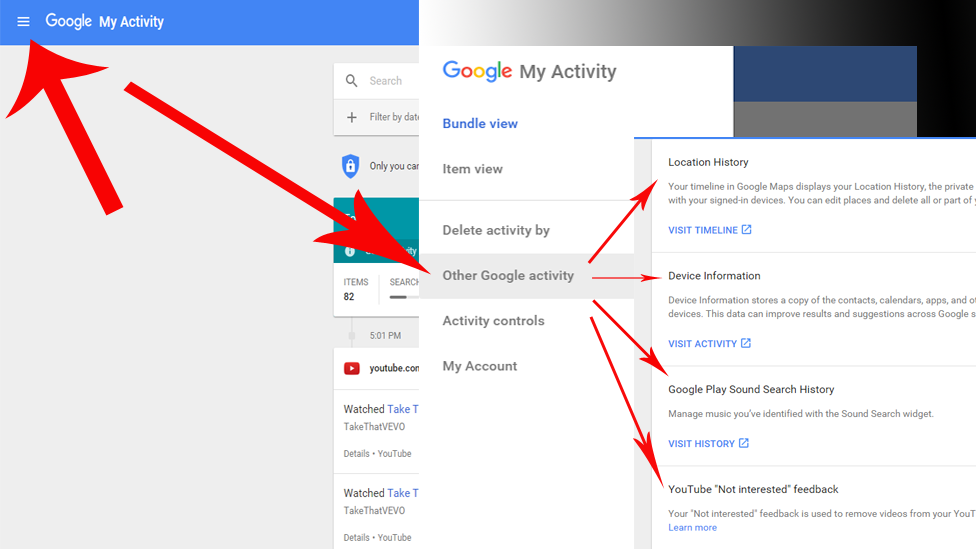The width and height of the screenshot is (976, 549).
Task: Click the external link icon beside VISIT ACTIVITY
Action: (x=746, y=343)
